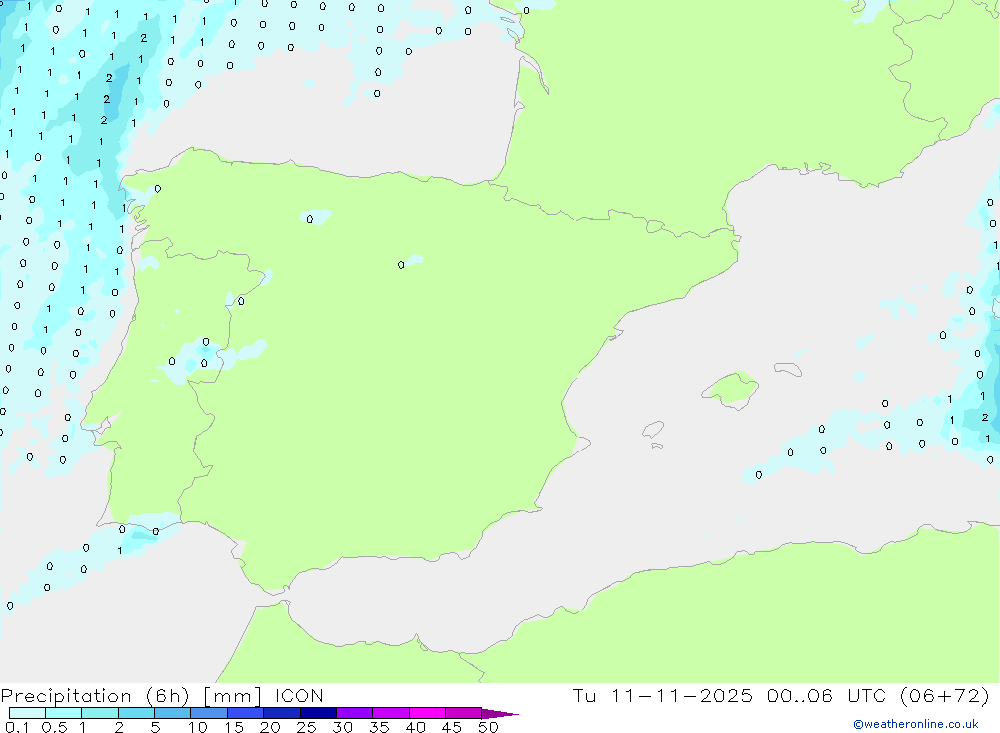Viewport: 1000px width, 733px height.
Task: Click the legend scale label "30"
Action: pyautogui.click(x=342, y=727)
